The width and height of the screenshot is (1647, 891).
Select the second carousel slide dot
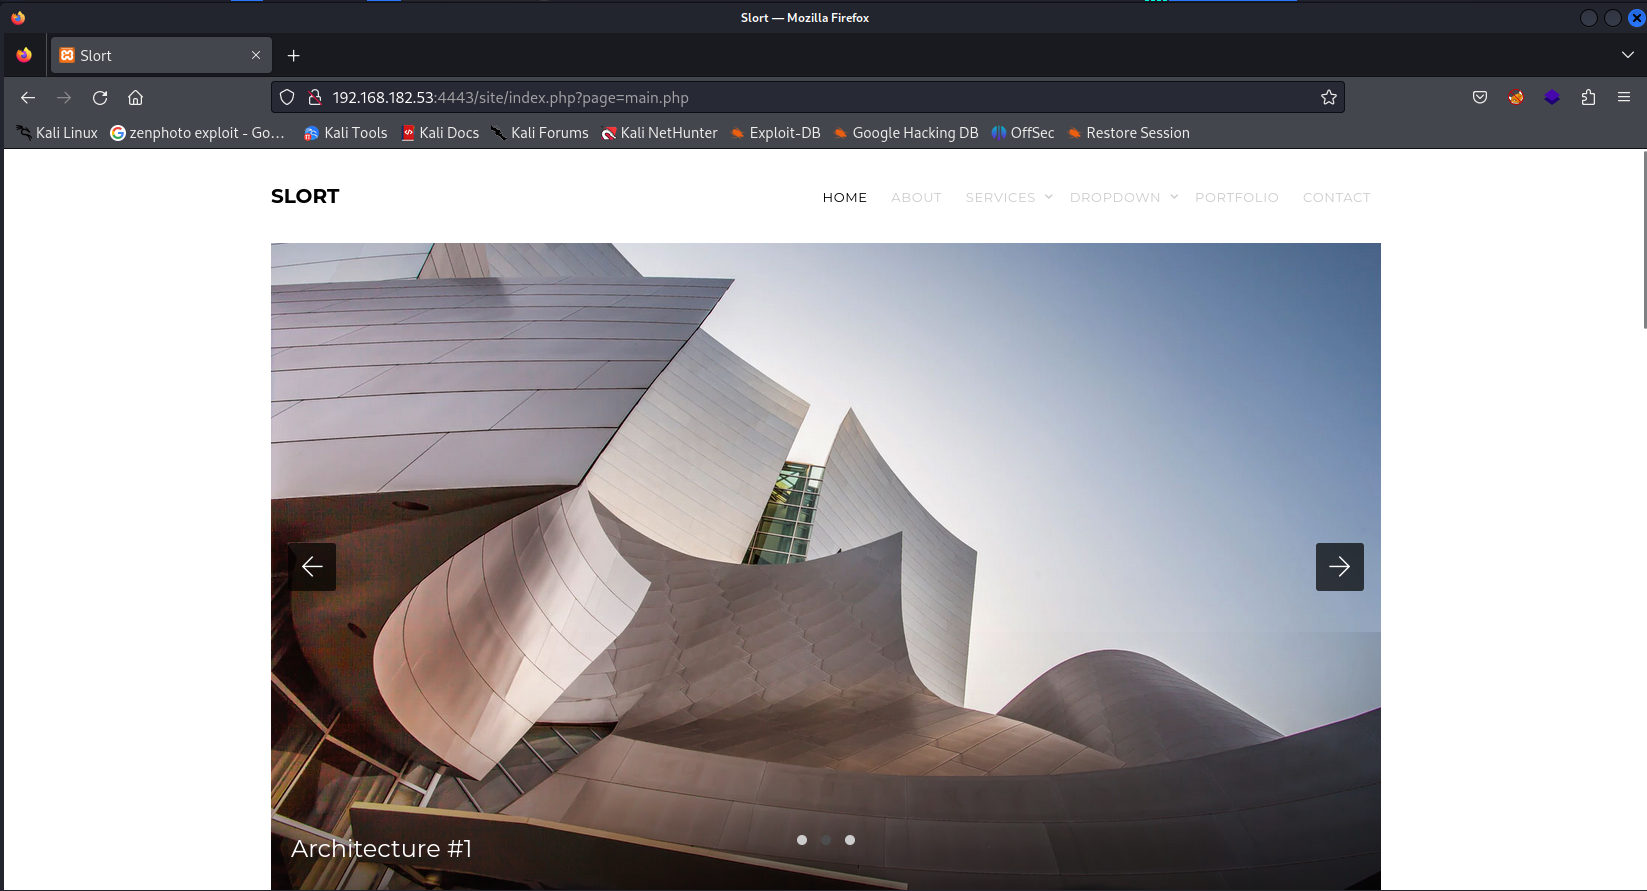click(826, 840)
